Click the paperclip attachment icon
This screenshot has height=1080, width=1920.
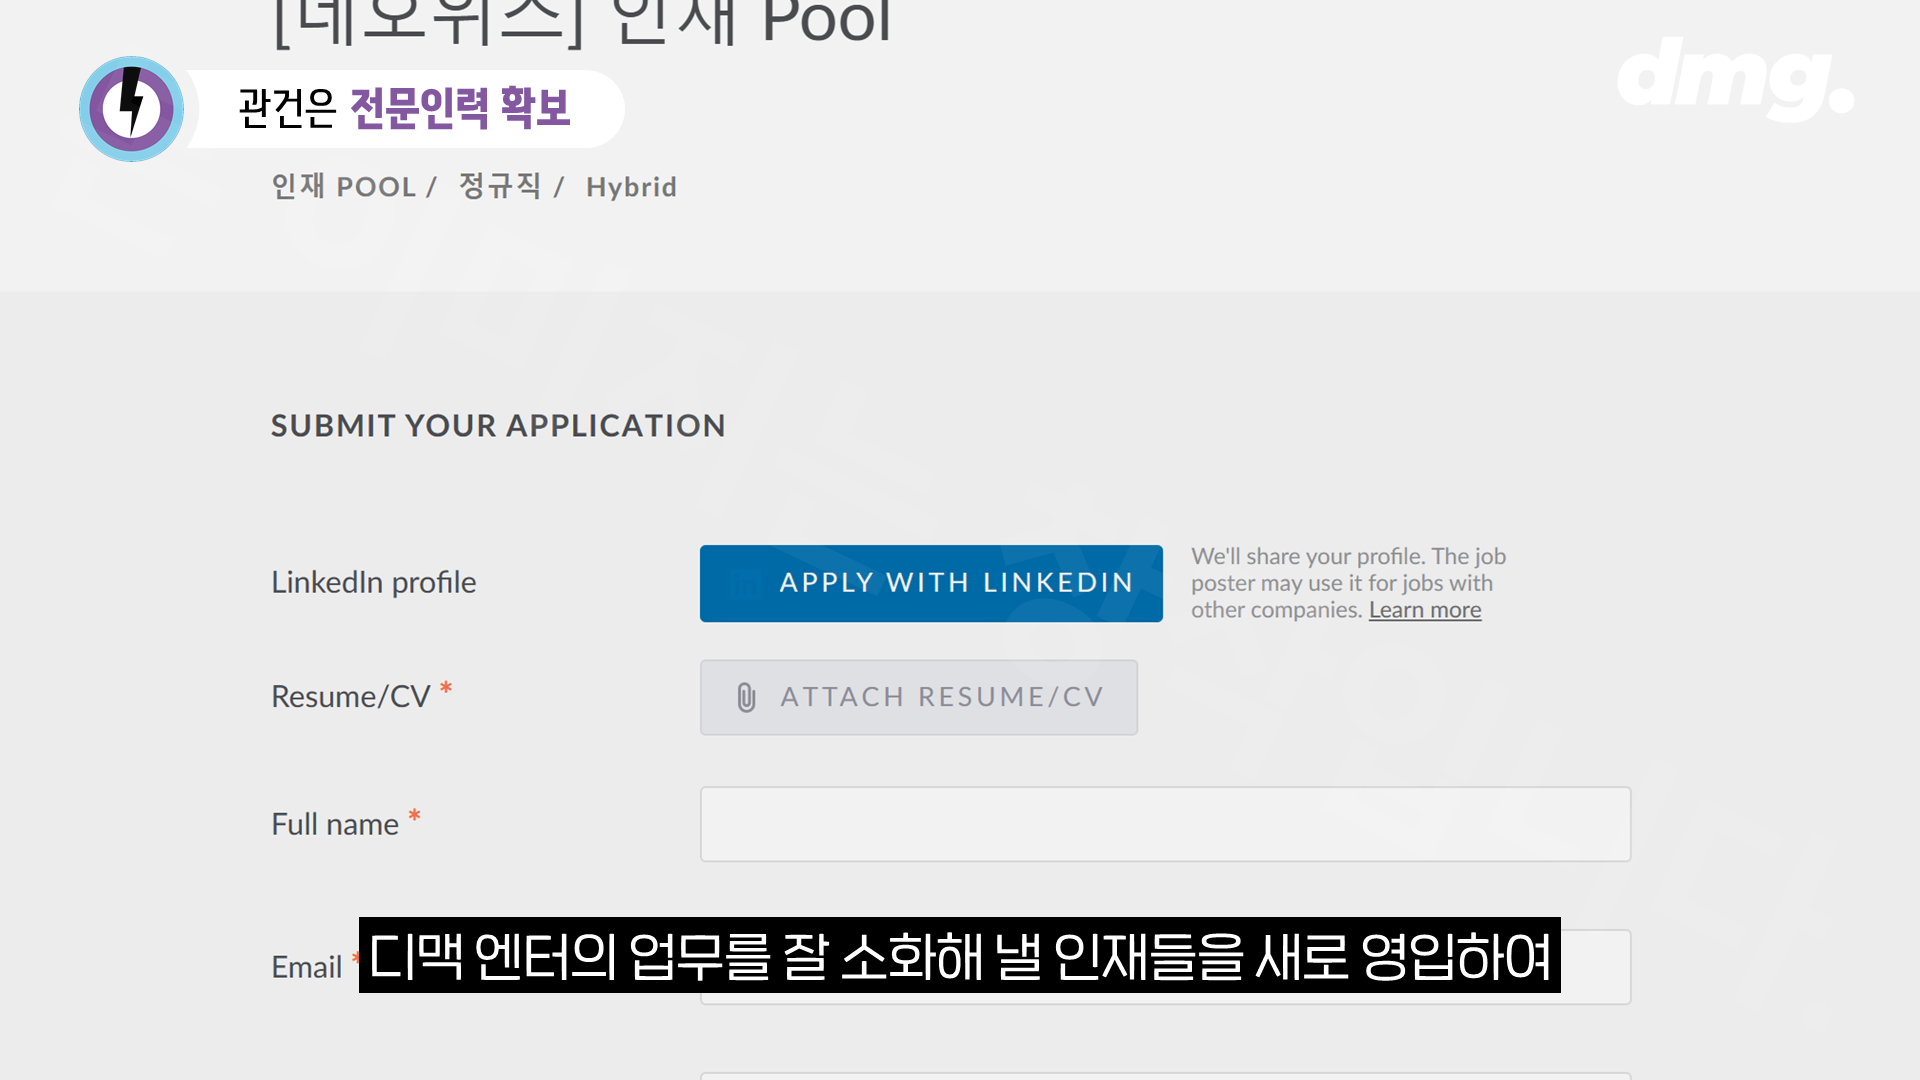pos(746,697)
